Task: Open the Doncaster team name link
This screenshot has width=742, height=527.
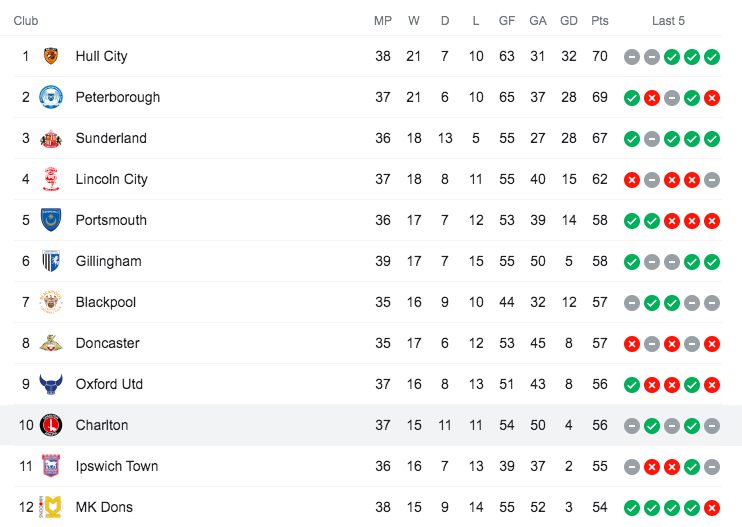Action: pyautogui.click(x=107, y=343)
